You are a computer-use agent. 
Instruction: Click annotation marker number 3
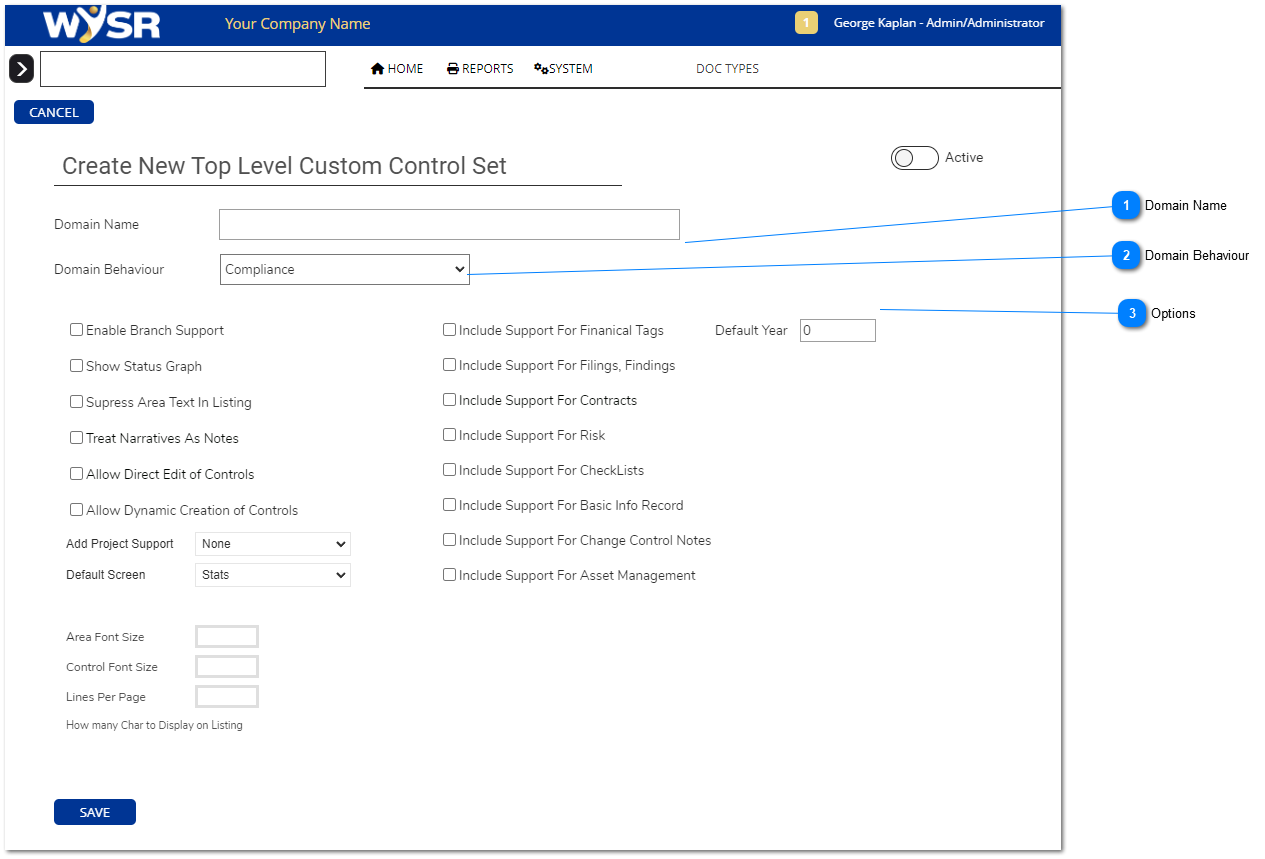pos(1132,314)
